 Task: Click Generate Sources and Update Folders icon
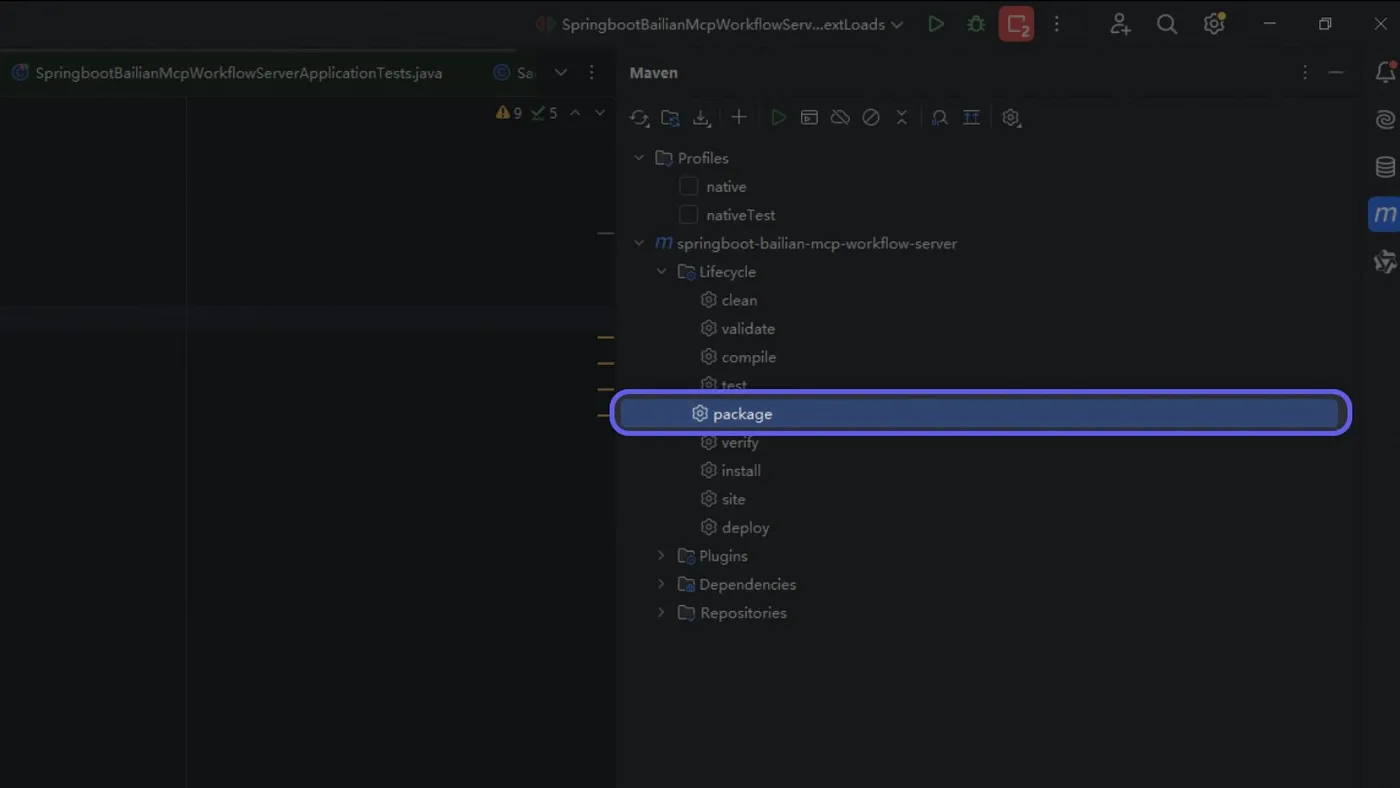[x=670, y=118]
